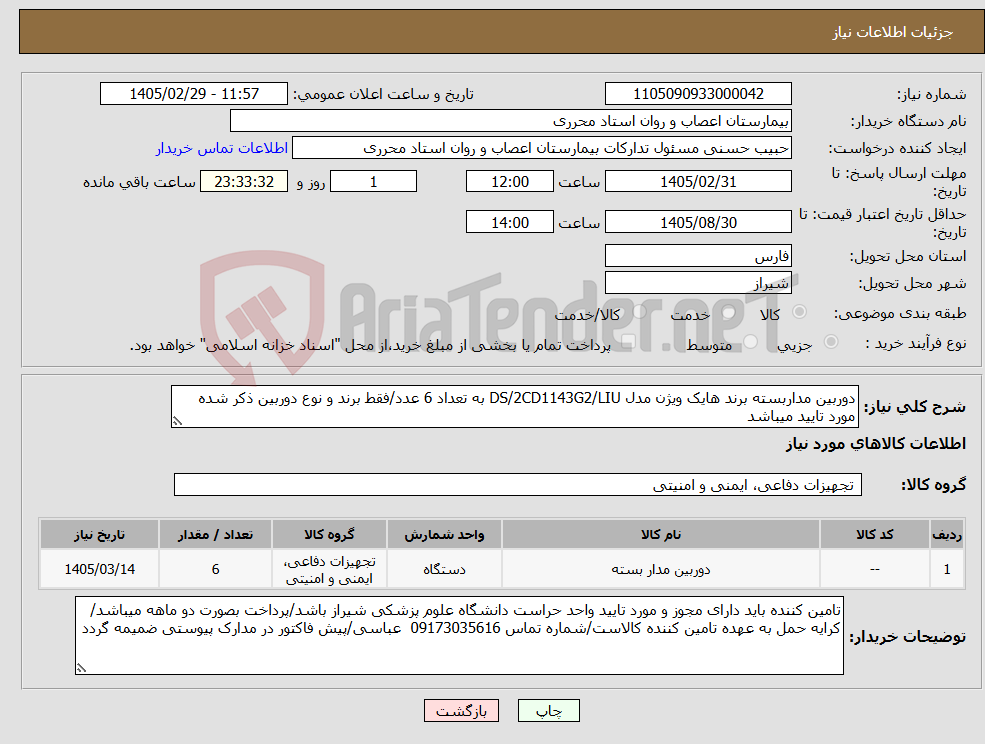Click the کد کالا column header
The height and width of the screenshot is (744, 985).
click(874, 534)
